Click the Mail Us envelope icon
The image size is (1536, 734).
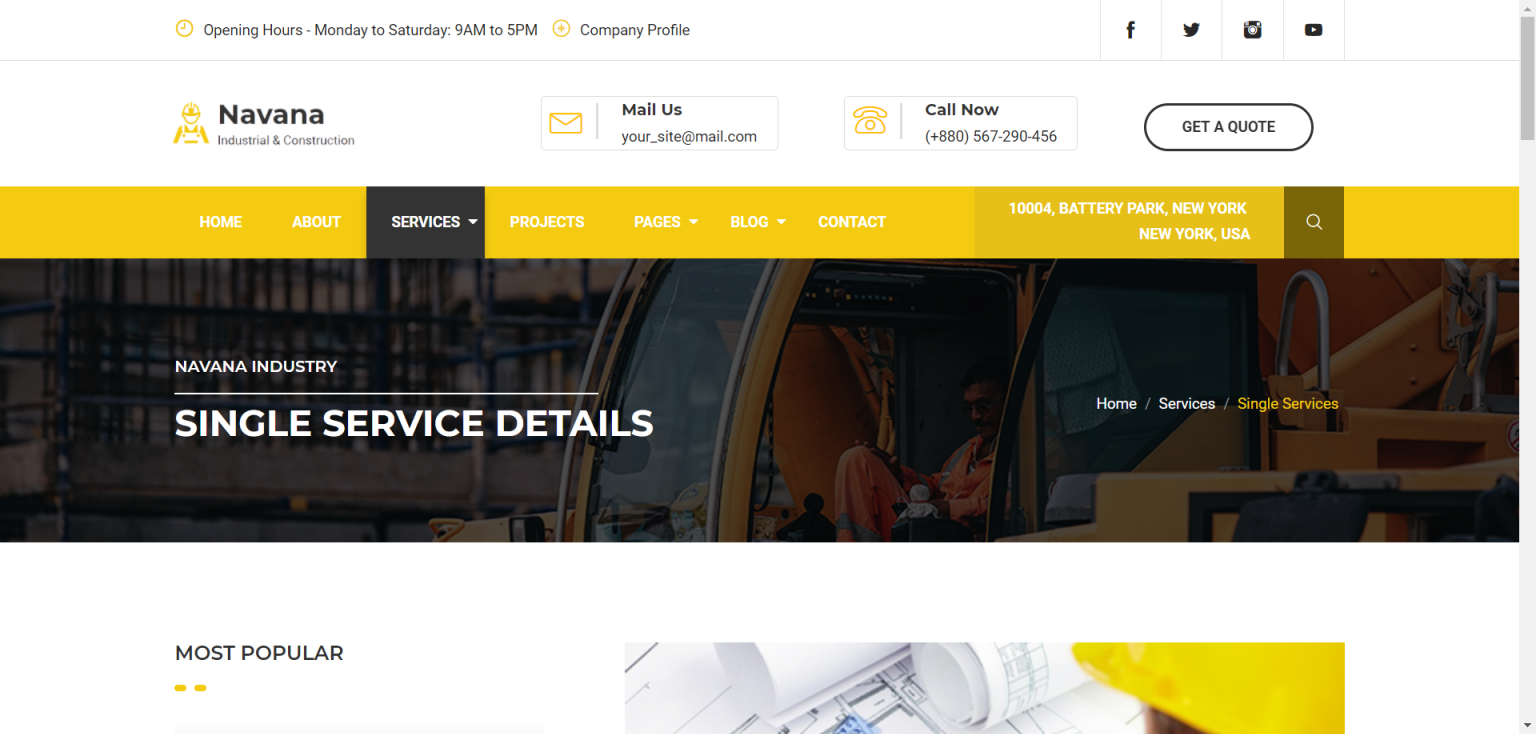pyautogui.click(x=566, y=123)
